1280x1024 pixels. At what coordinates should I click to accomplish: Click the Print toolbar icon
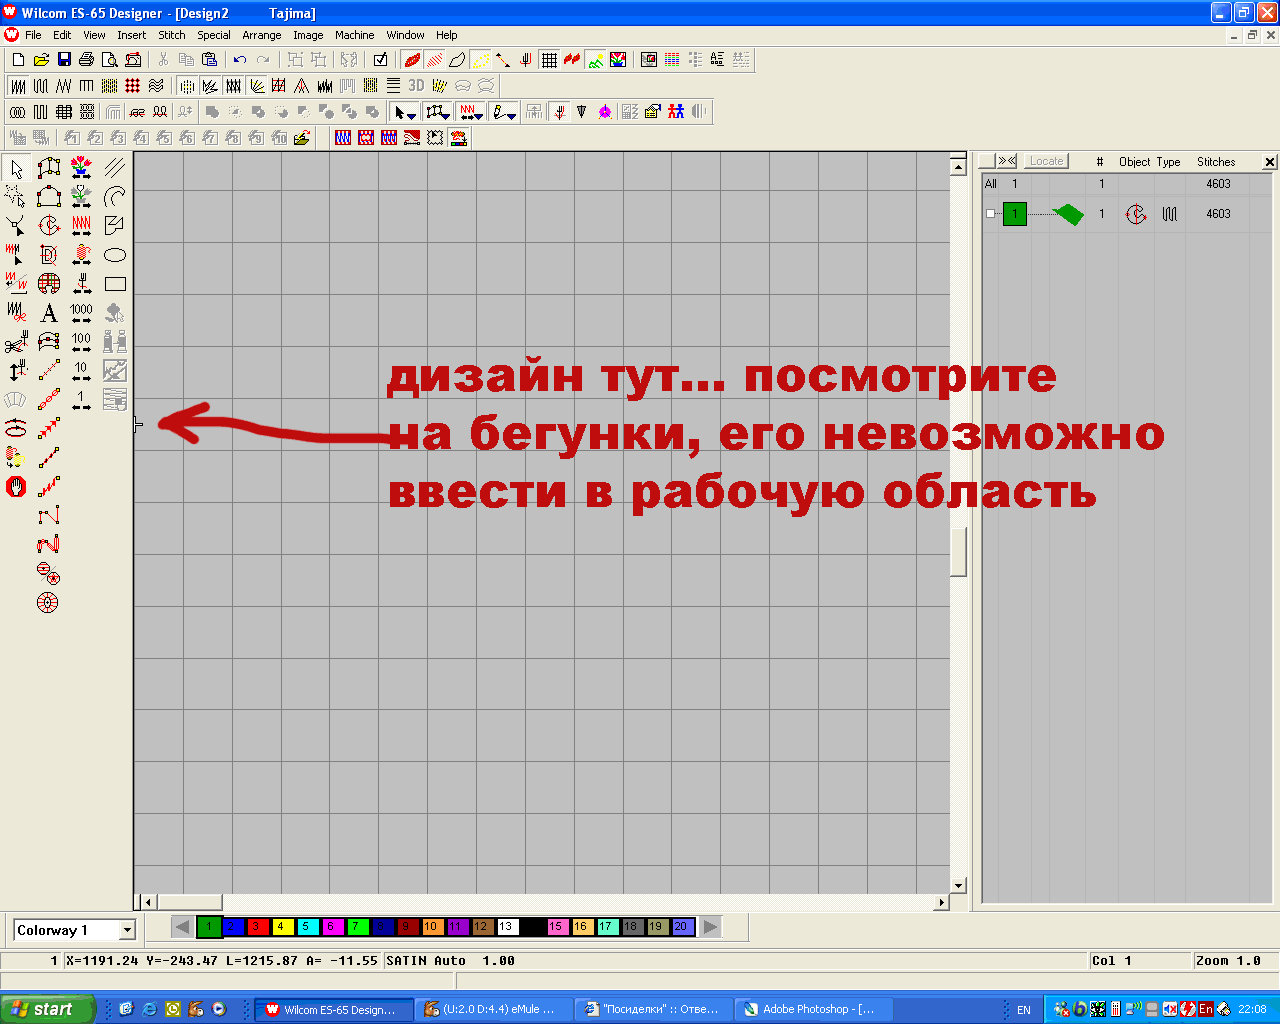pyautogui.click(x=87, y=60)
